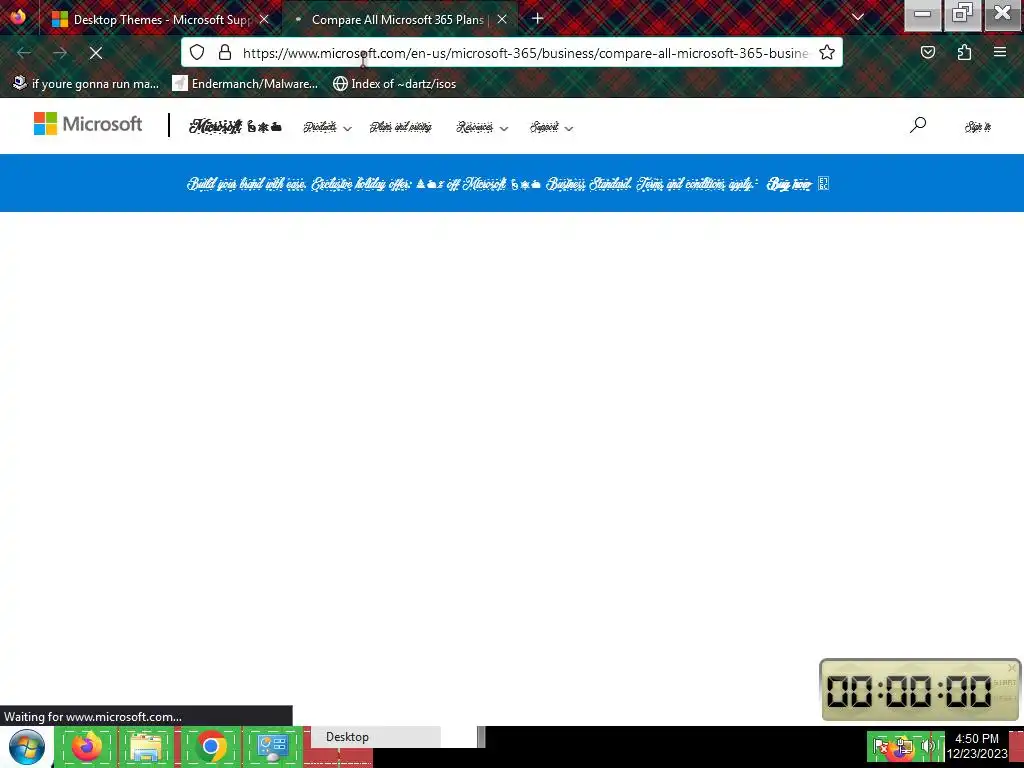Click the Sign in link

pyautogui.click(x=978, y=127)
